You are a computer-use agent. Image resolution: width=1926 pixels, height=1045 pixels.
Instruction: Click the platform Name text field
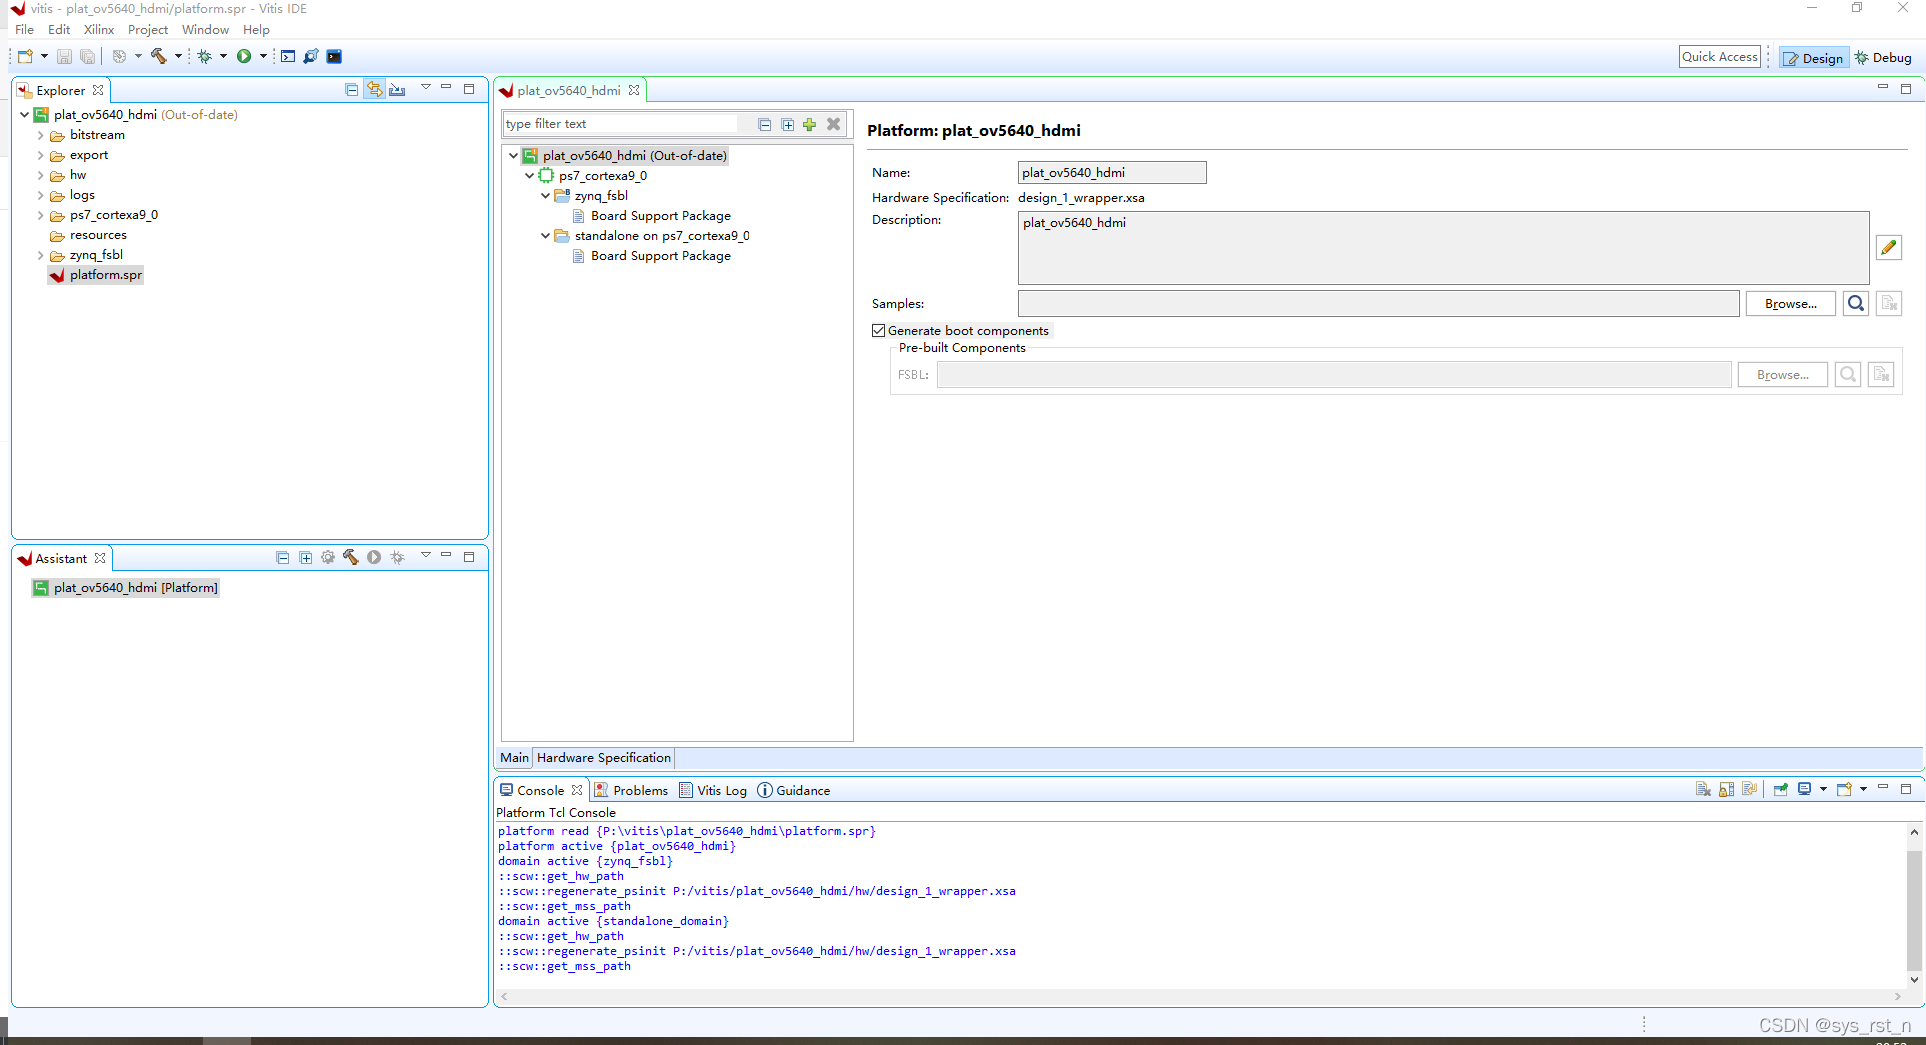tap(1111, 173)
